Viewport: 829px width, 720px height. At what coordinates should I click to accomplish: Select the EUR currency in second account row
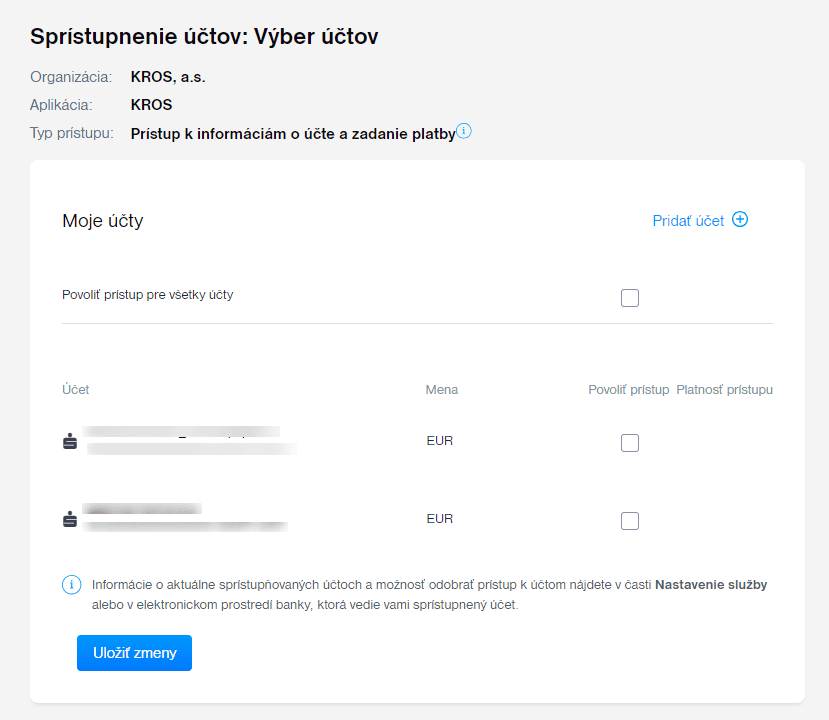[440, 519]
